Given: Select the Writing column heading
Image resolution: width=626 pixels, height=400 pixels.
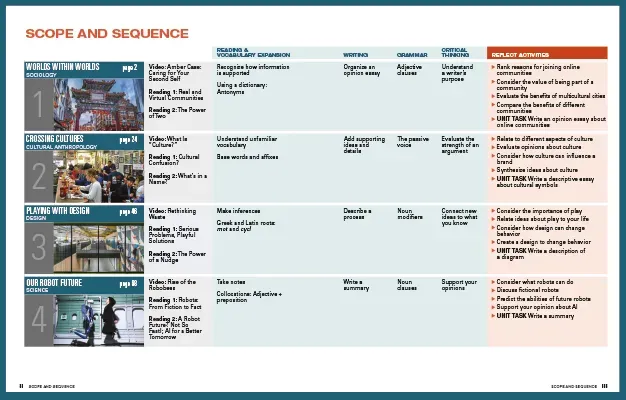Looking at the screenshot, I should point(356,54).
